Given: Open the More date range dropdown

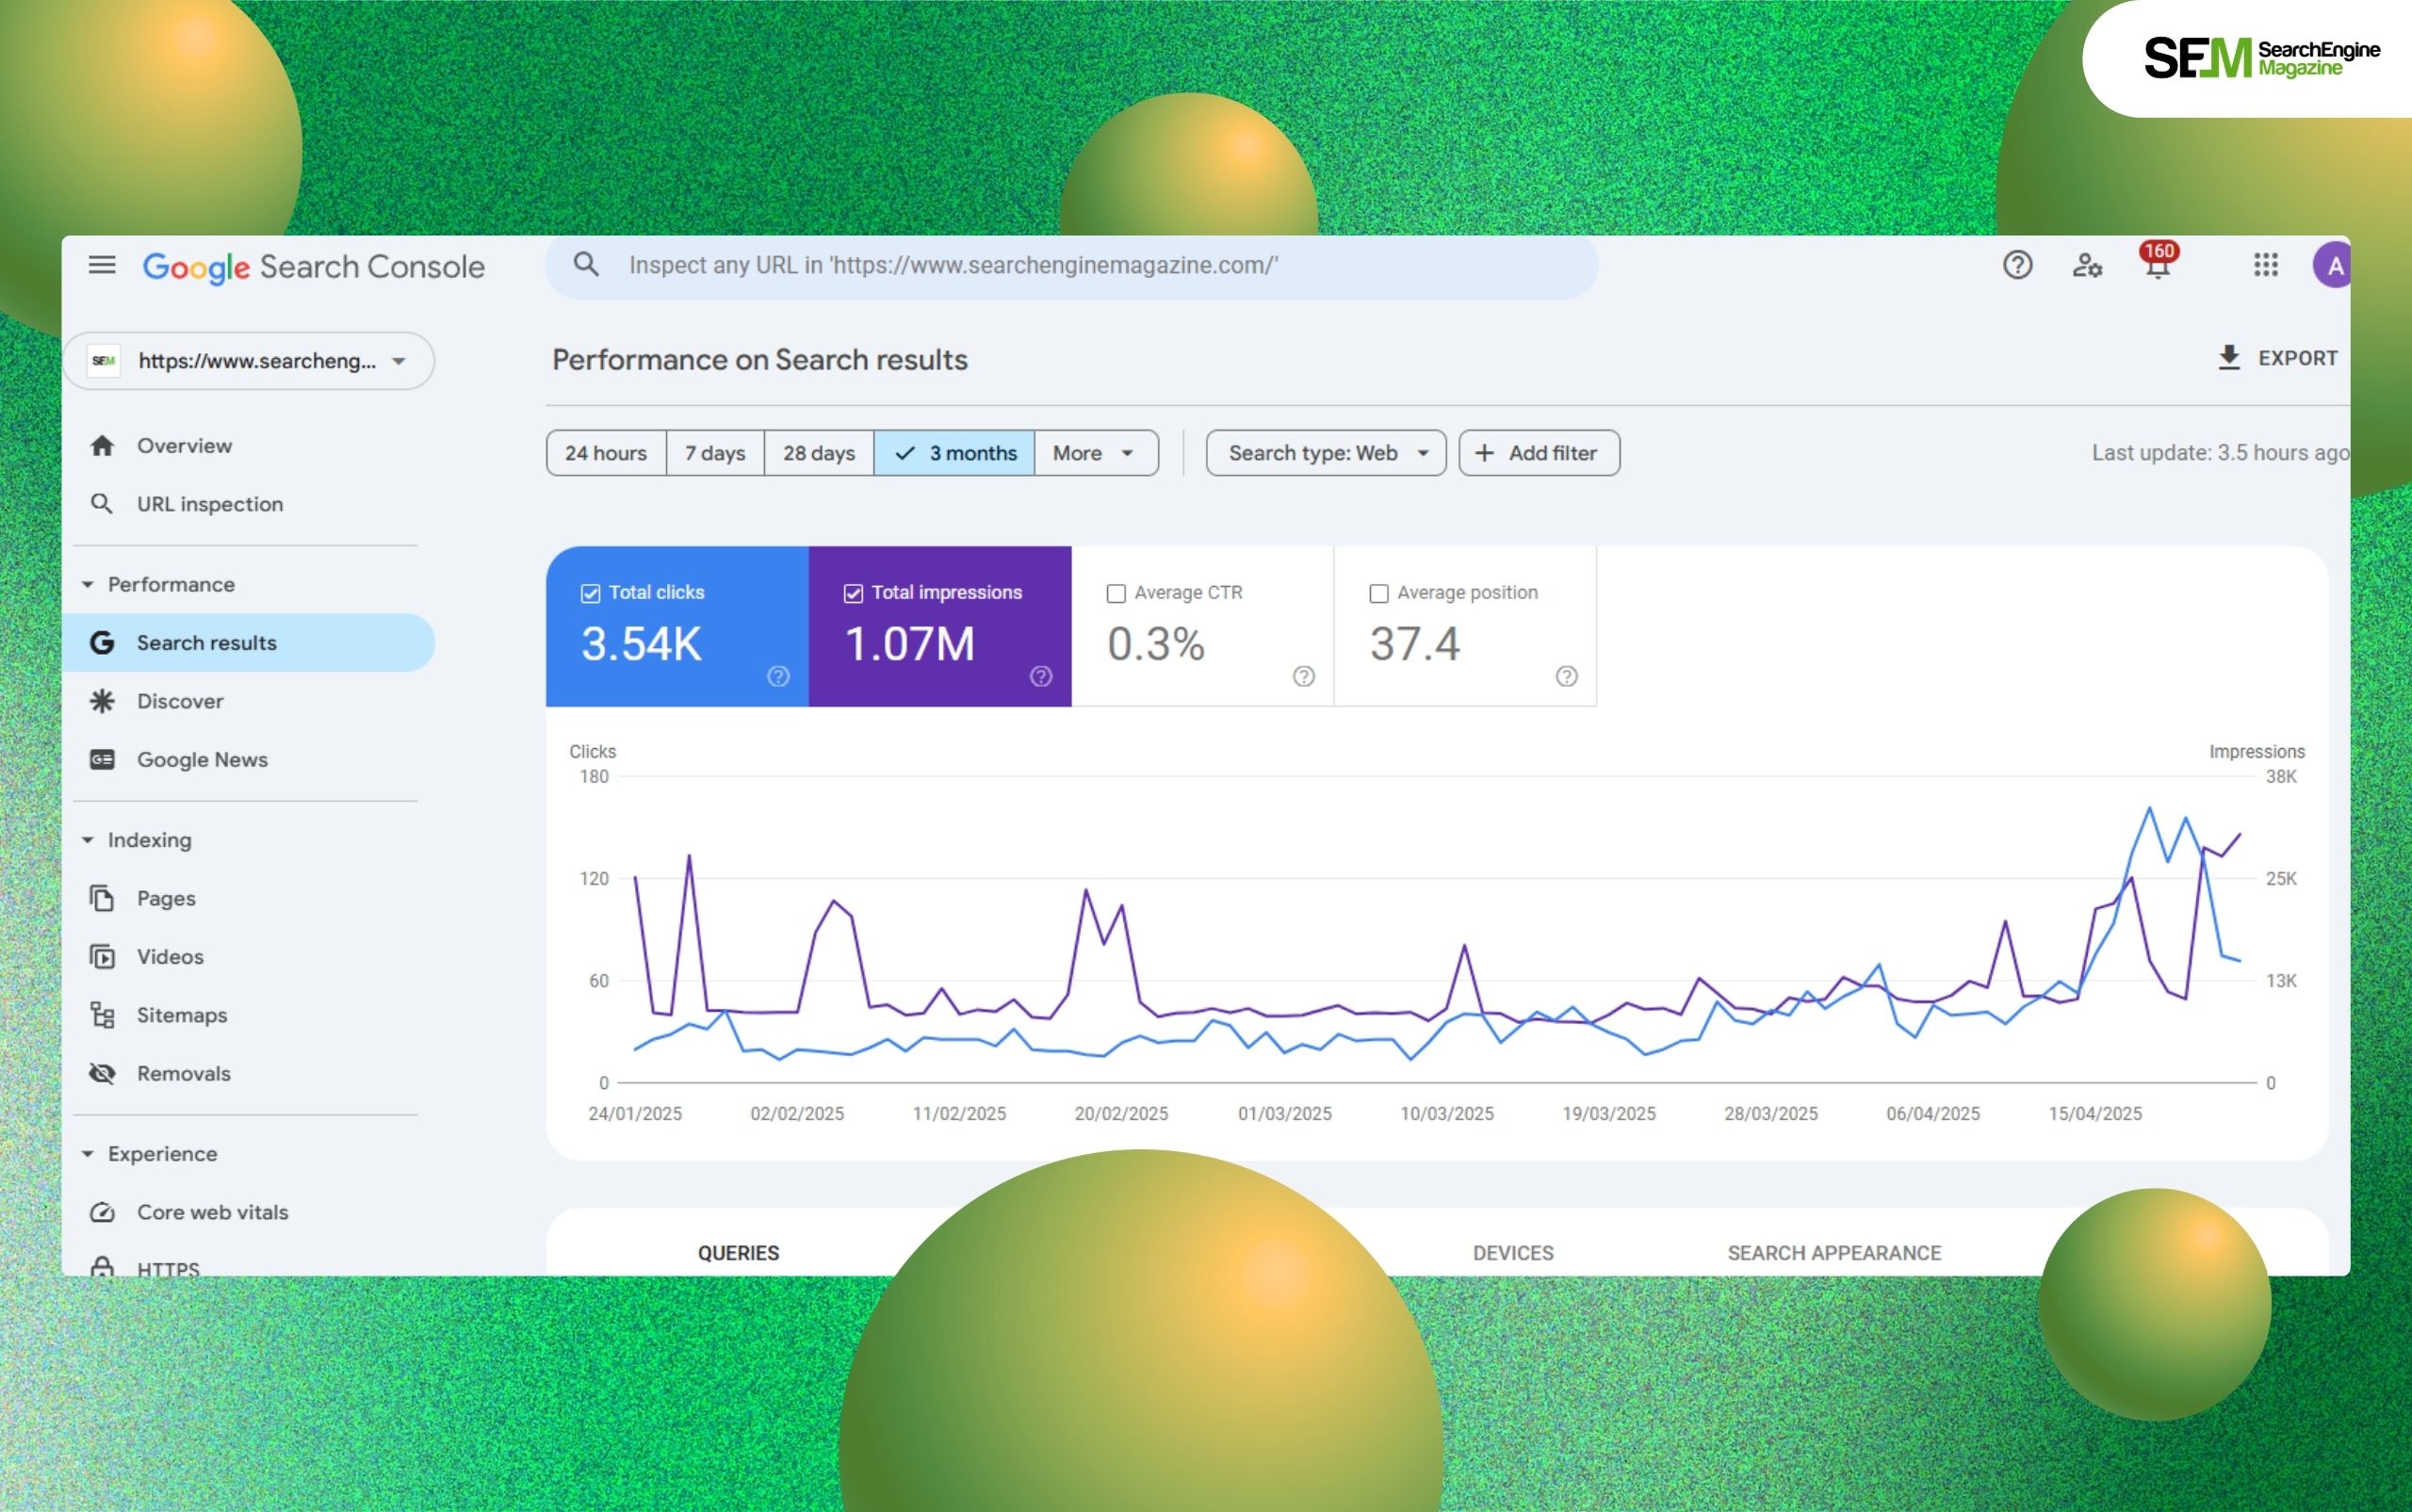Looking at the screenshot, I should [x=1096, y=453].
